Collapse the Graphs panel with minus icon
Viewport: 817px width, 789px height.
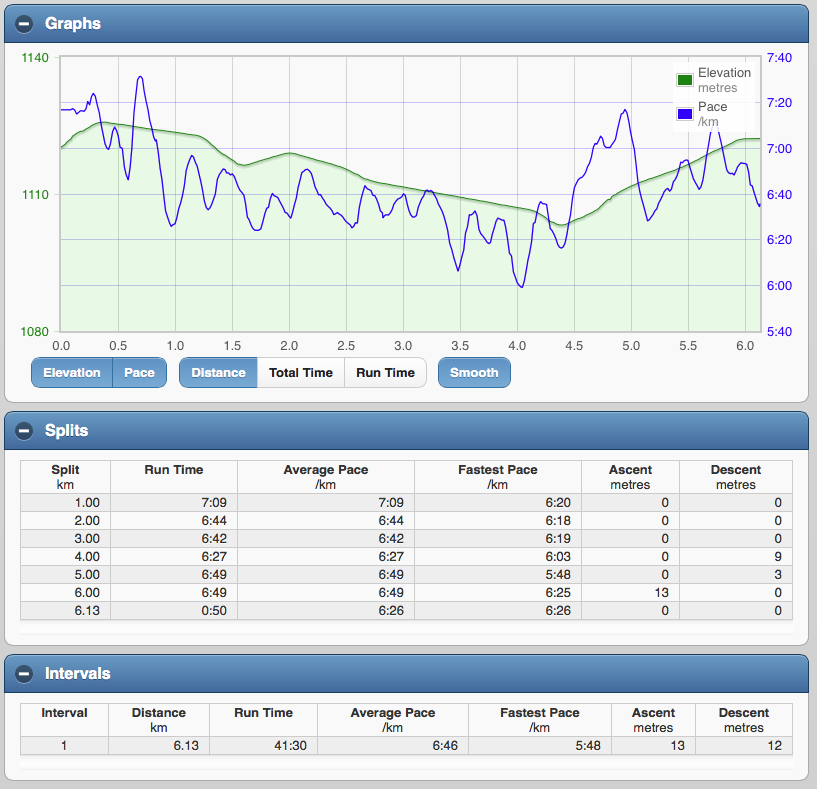click(24, 24)
